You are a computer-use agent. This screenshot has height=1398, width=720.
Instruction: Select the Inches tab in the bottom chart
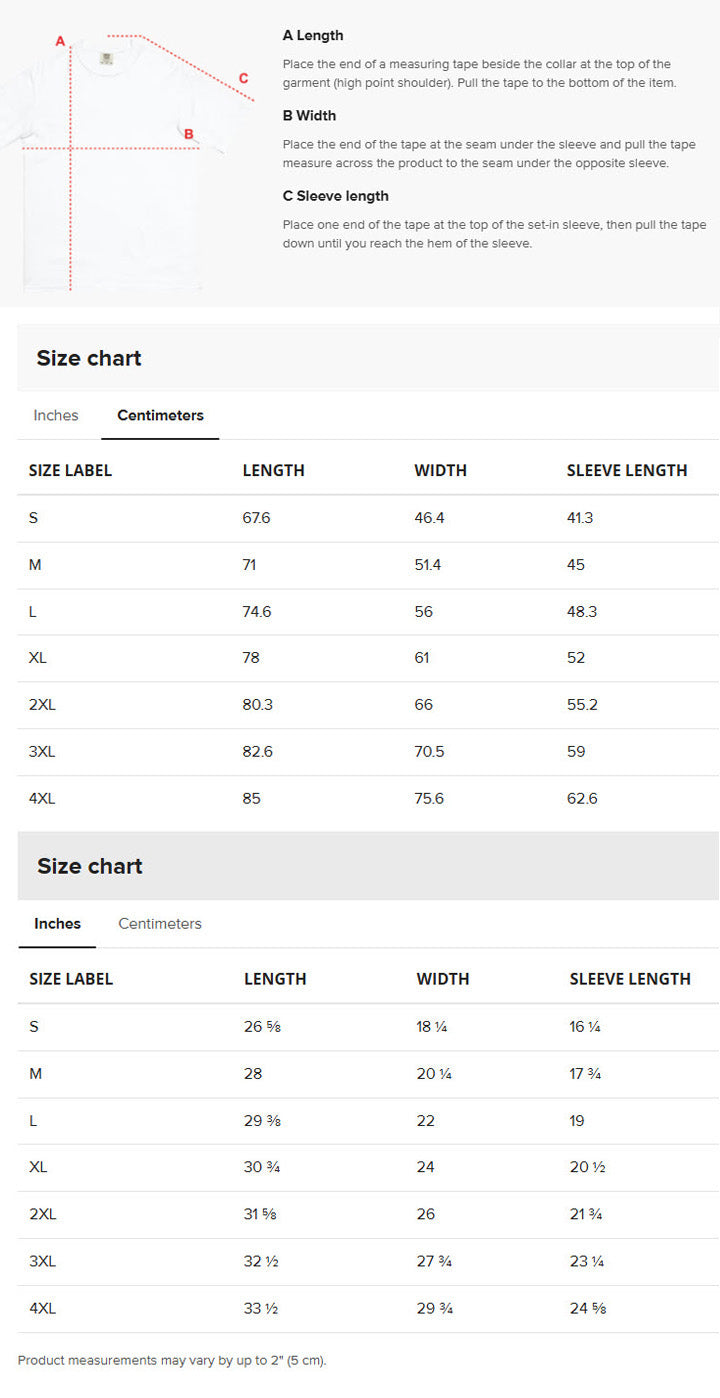57,923
